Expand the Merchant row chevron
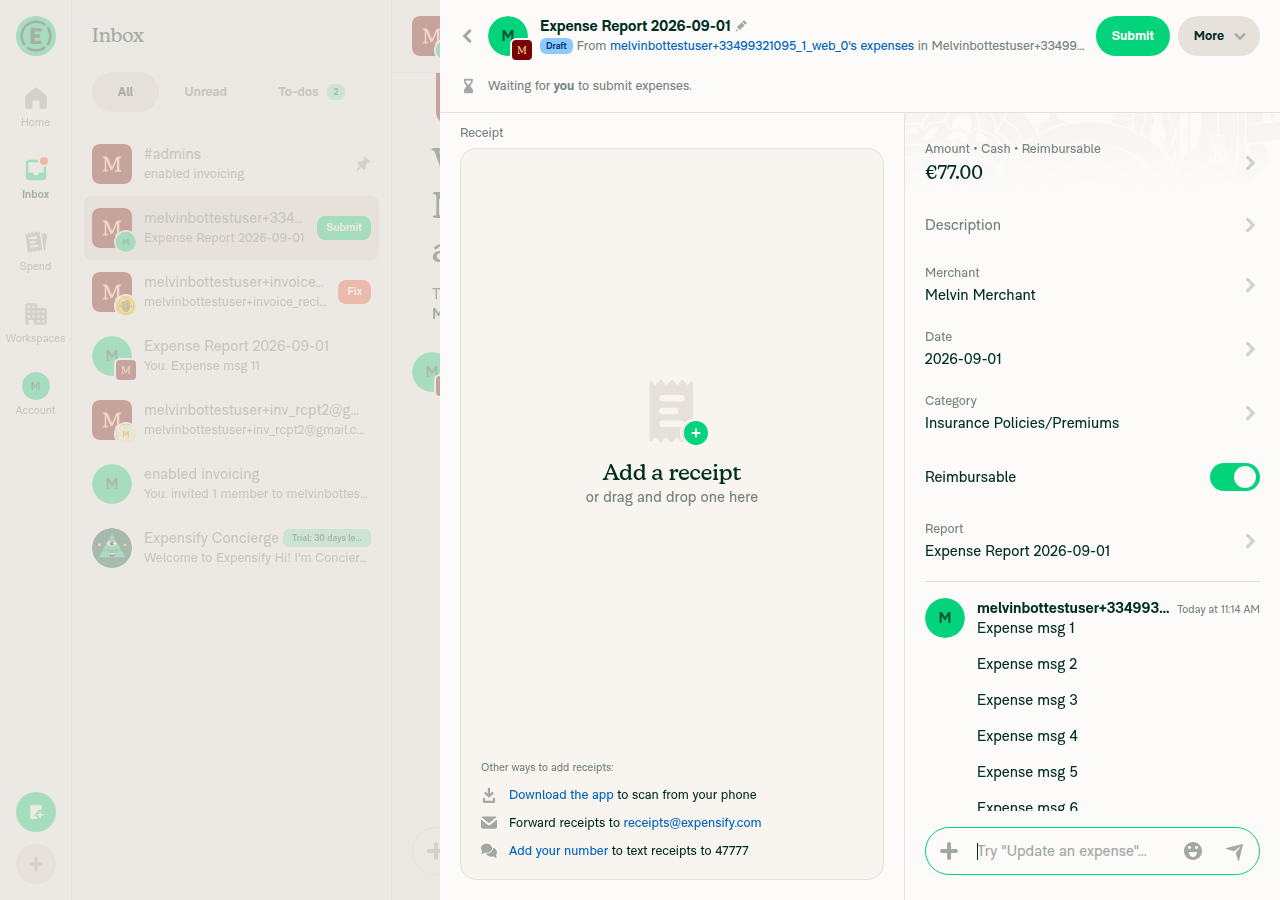The height and width of the screenshot is (900, 1280). click(x=1250, y=285)
